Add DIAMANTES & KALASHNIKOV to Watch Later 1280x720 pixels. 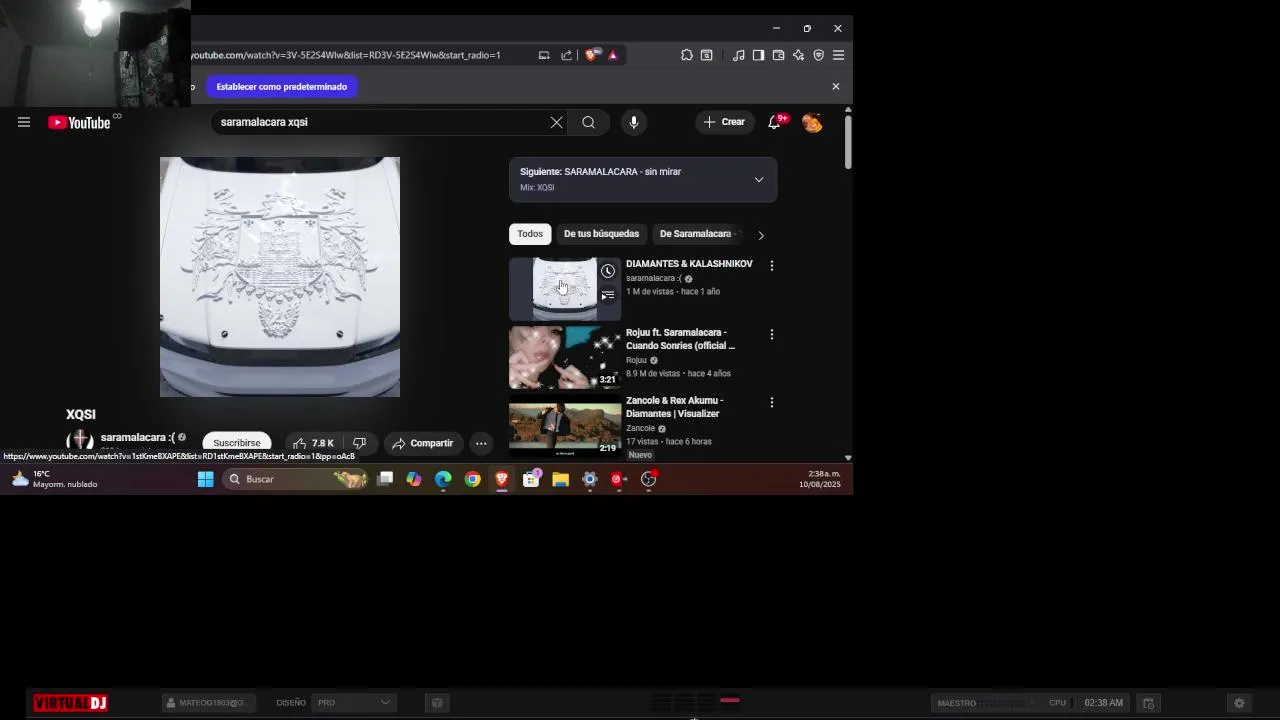coord(607,271)
